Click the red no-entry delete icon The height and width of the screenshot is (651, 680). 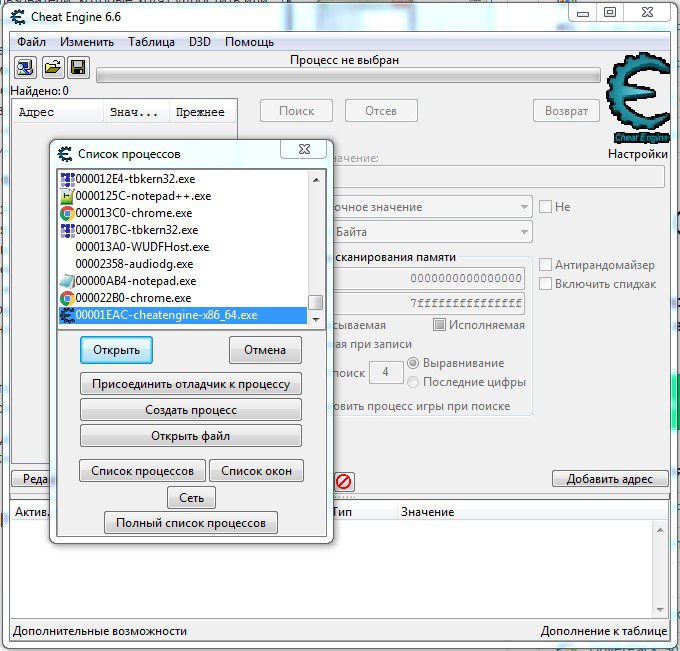(343, 481)
